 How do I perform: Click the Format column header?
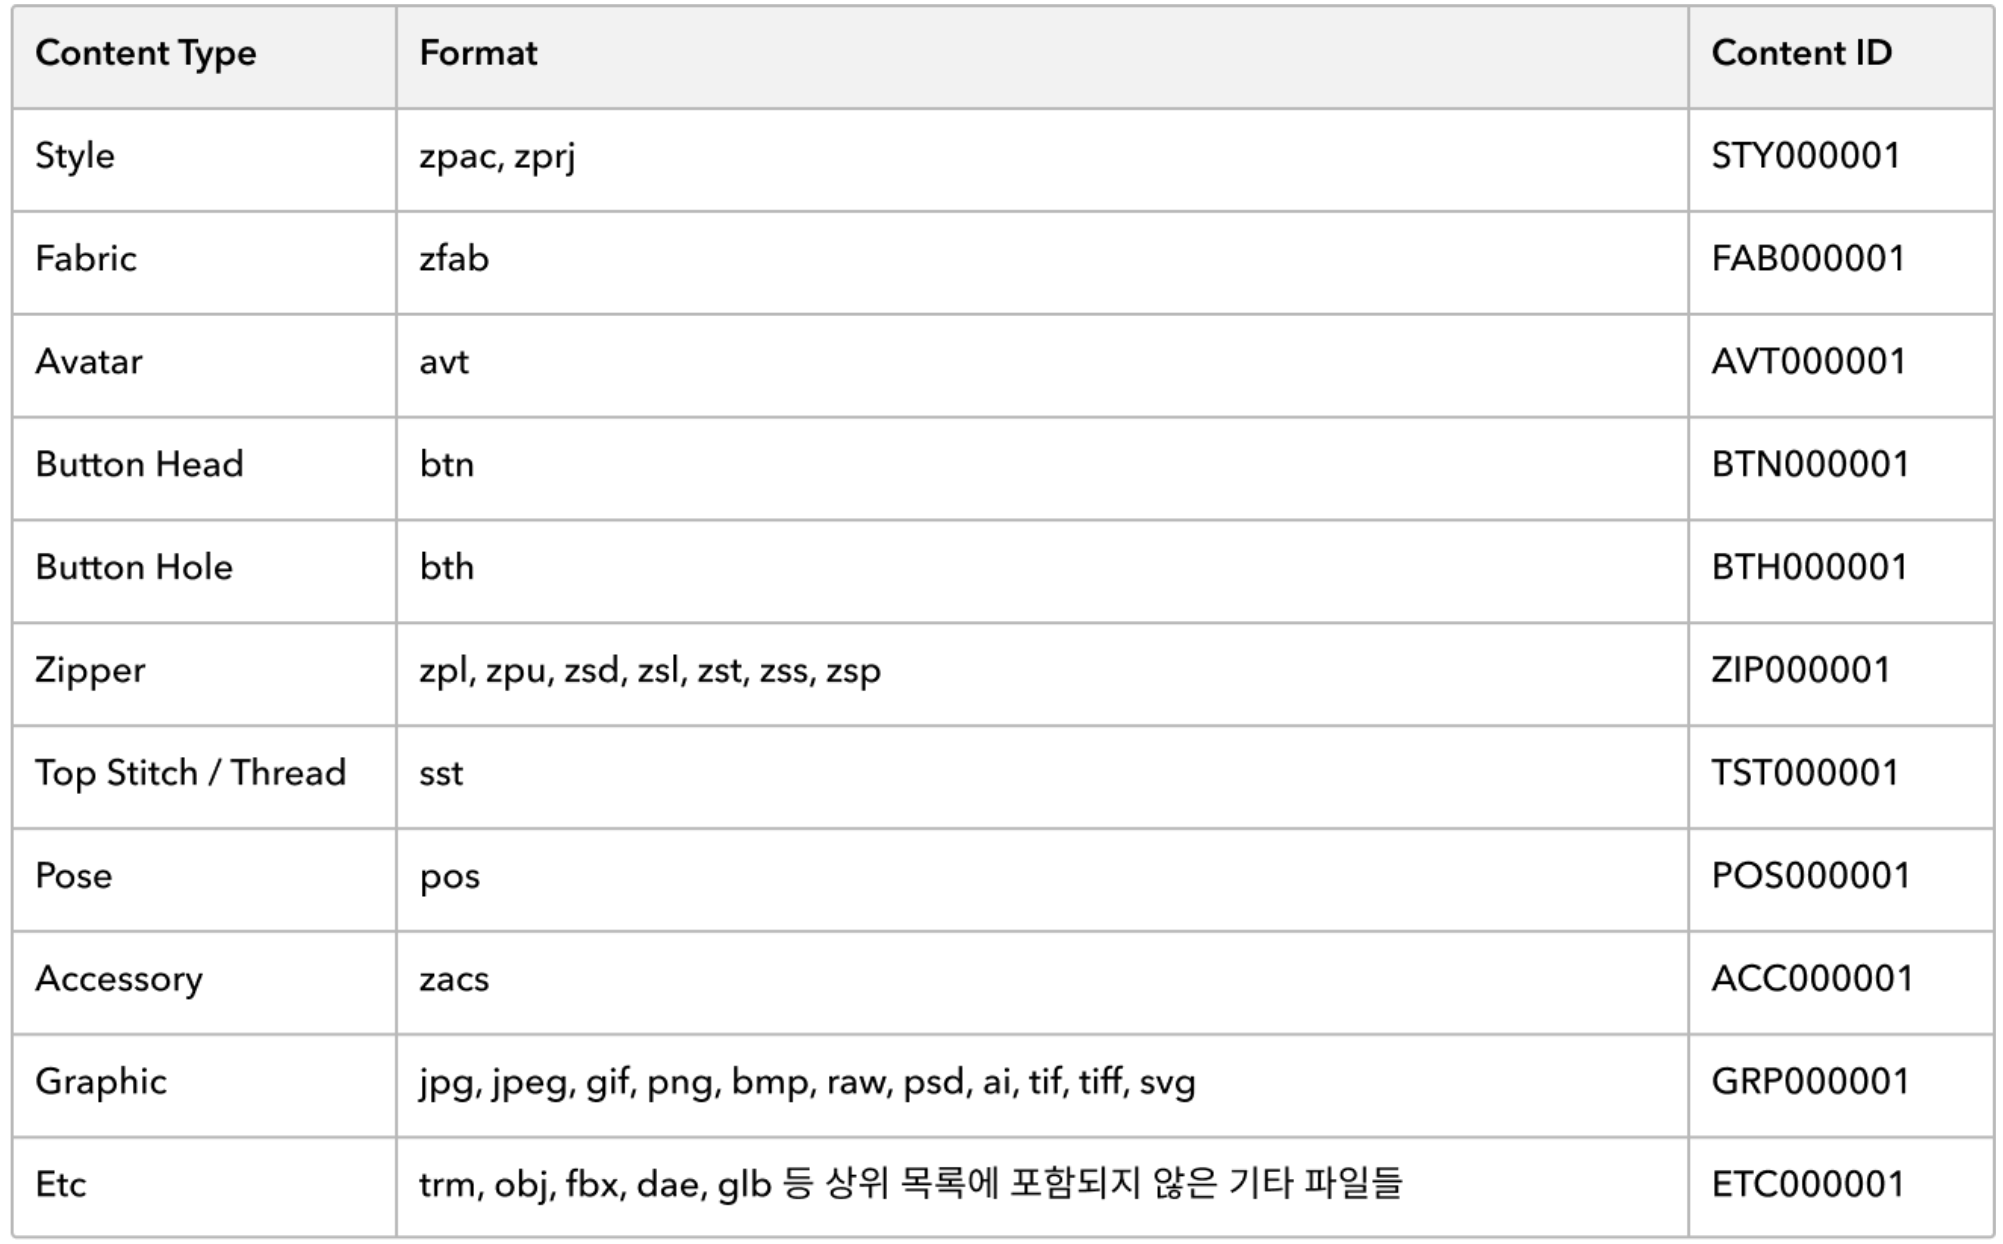(x=478, y=53)
